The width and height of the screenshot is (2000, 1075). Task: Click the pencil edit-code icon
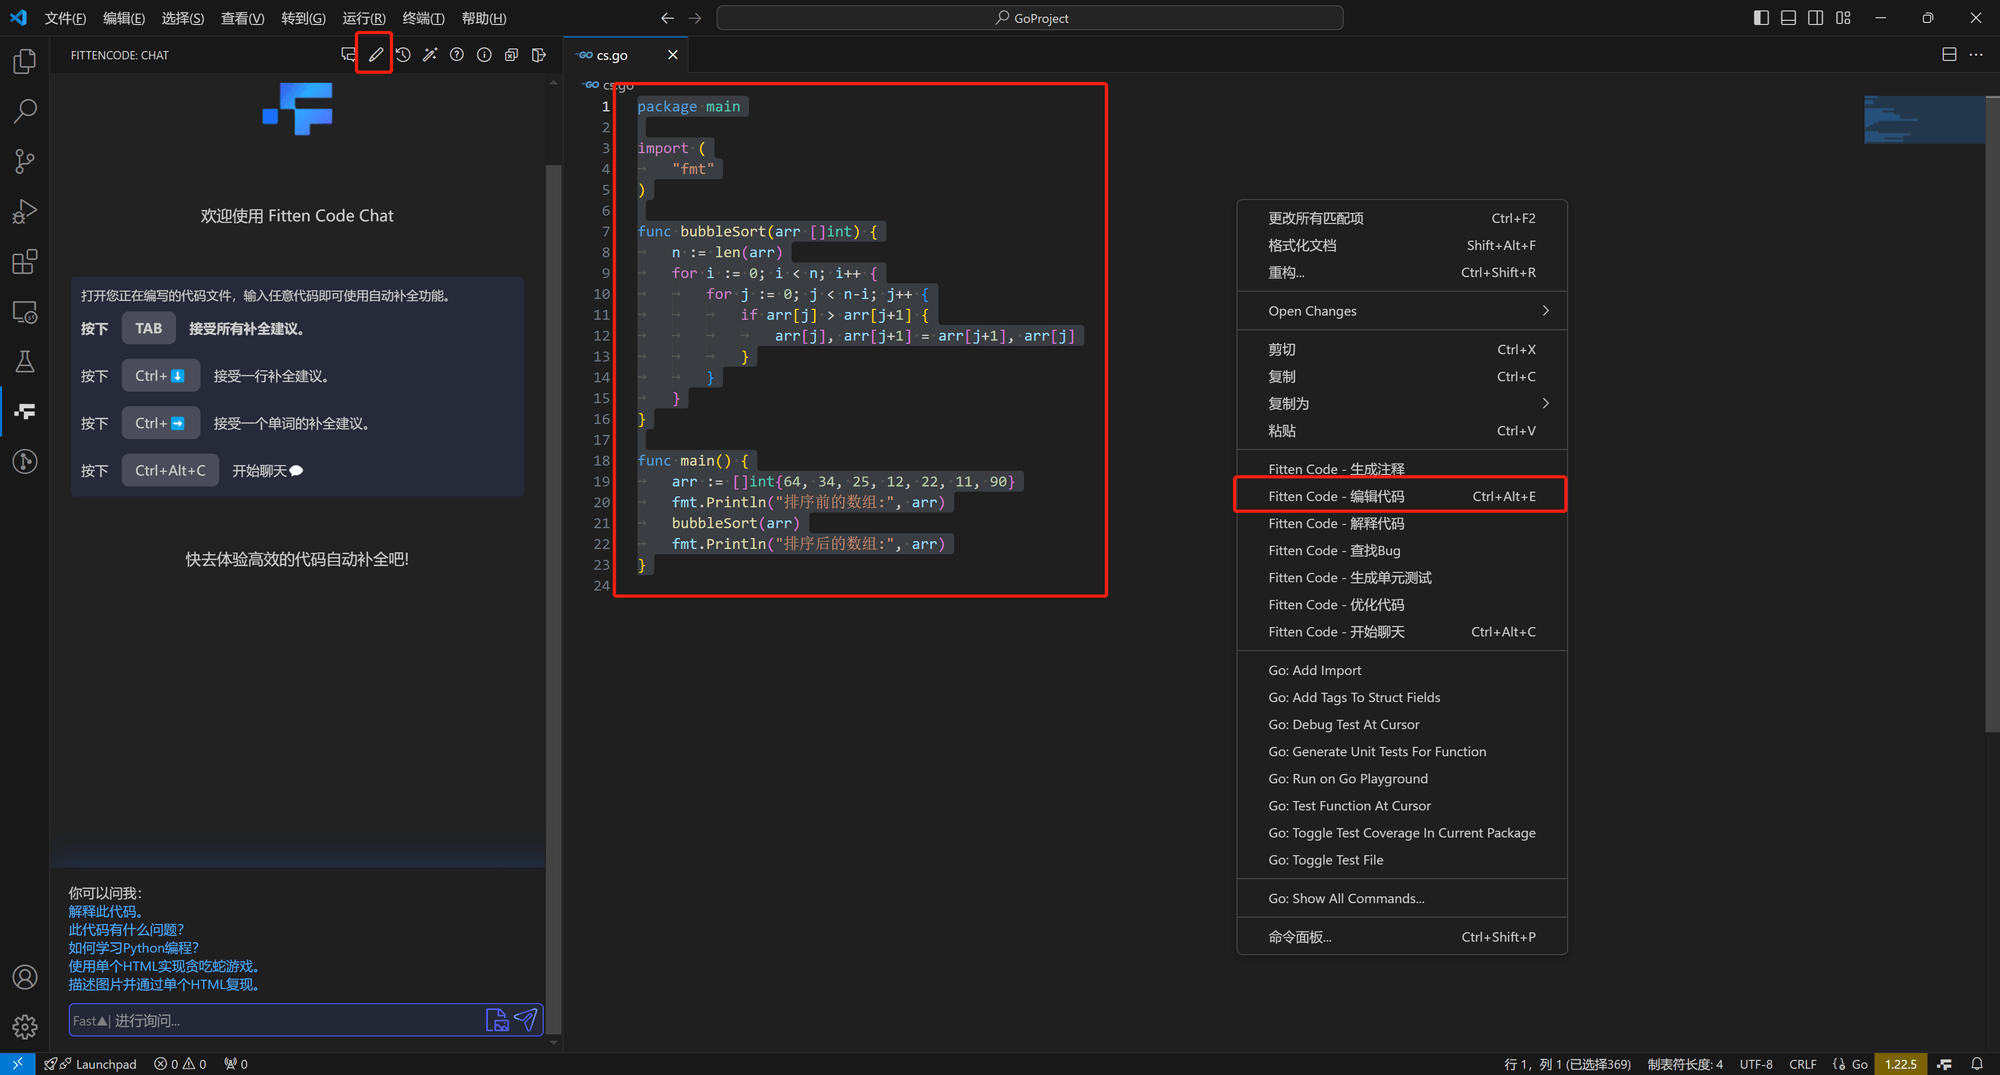pos(375,55)
